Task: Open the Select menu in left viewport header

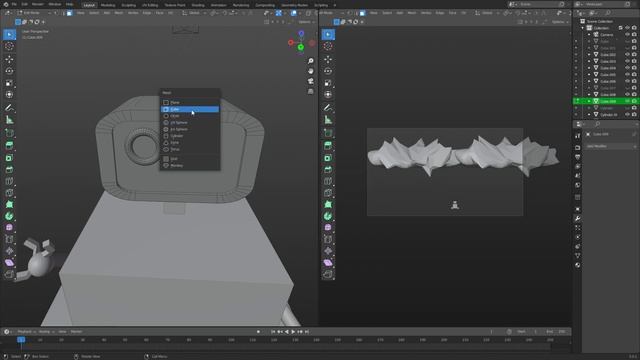Action: coord(94,13)
